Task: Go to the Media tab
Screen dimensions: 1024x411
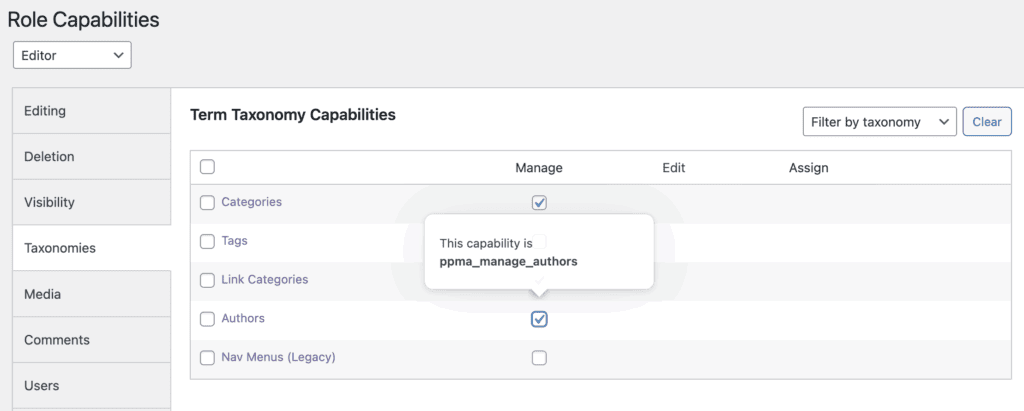Action: (92, 294)
